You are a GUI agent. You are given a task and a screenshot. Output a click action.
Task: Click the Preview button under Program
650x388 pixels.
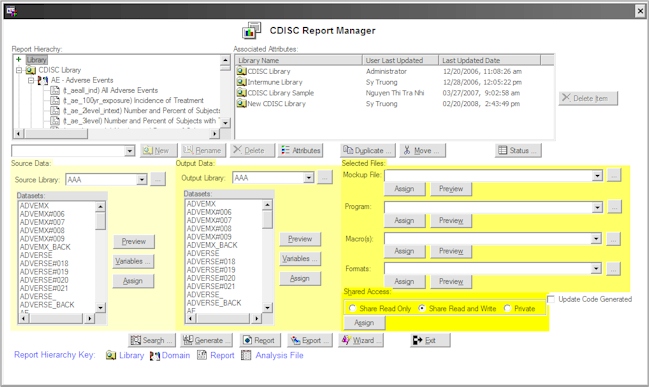point(451,221)
